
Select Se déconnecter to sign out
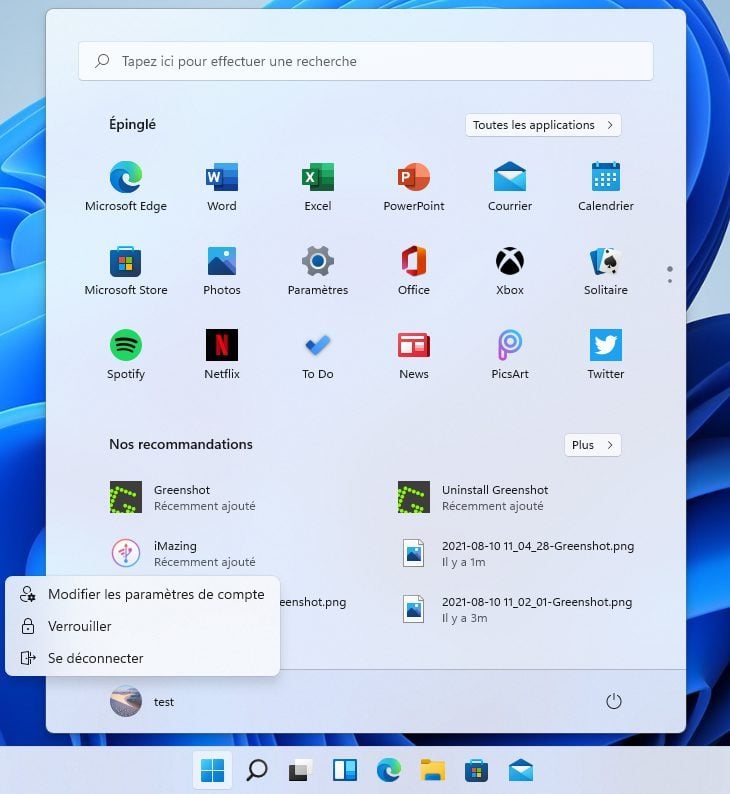point(142,658)
